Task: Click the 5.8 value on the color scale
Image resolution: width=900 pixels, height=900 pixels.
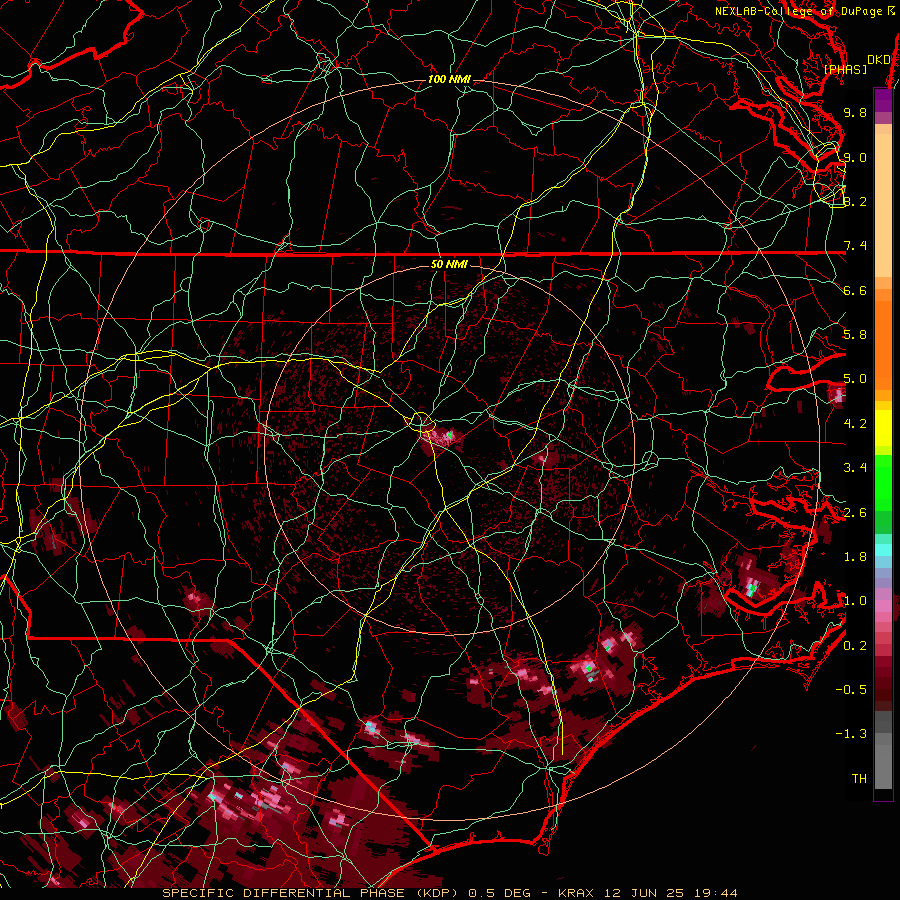Action: pos(855,335)
